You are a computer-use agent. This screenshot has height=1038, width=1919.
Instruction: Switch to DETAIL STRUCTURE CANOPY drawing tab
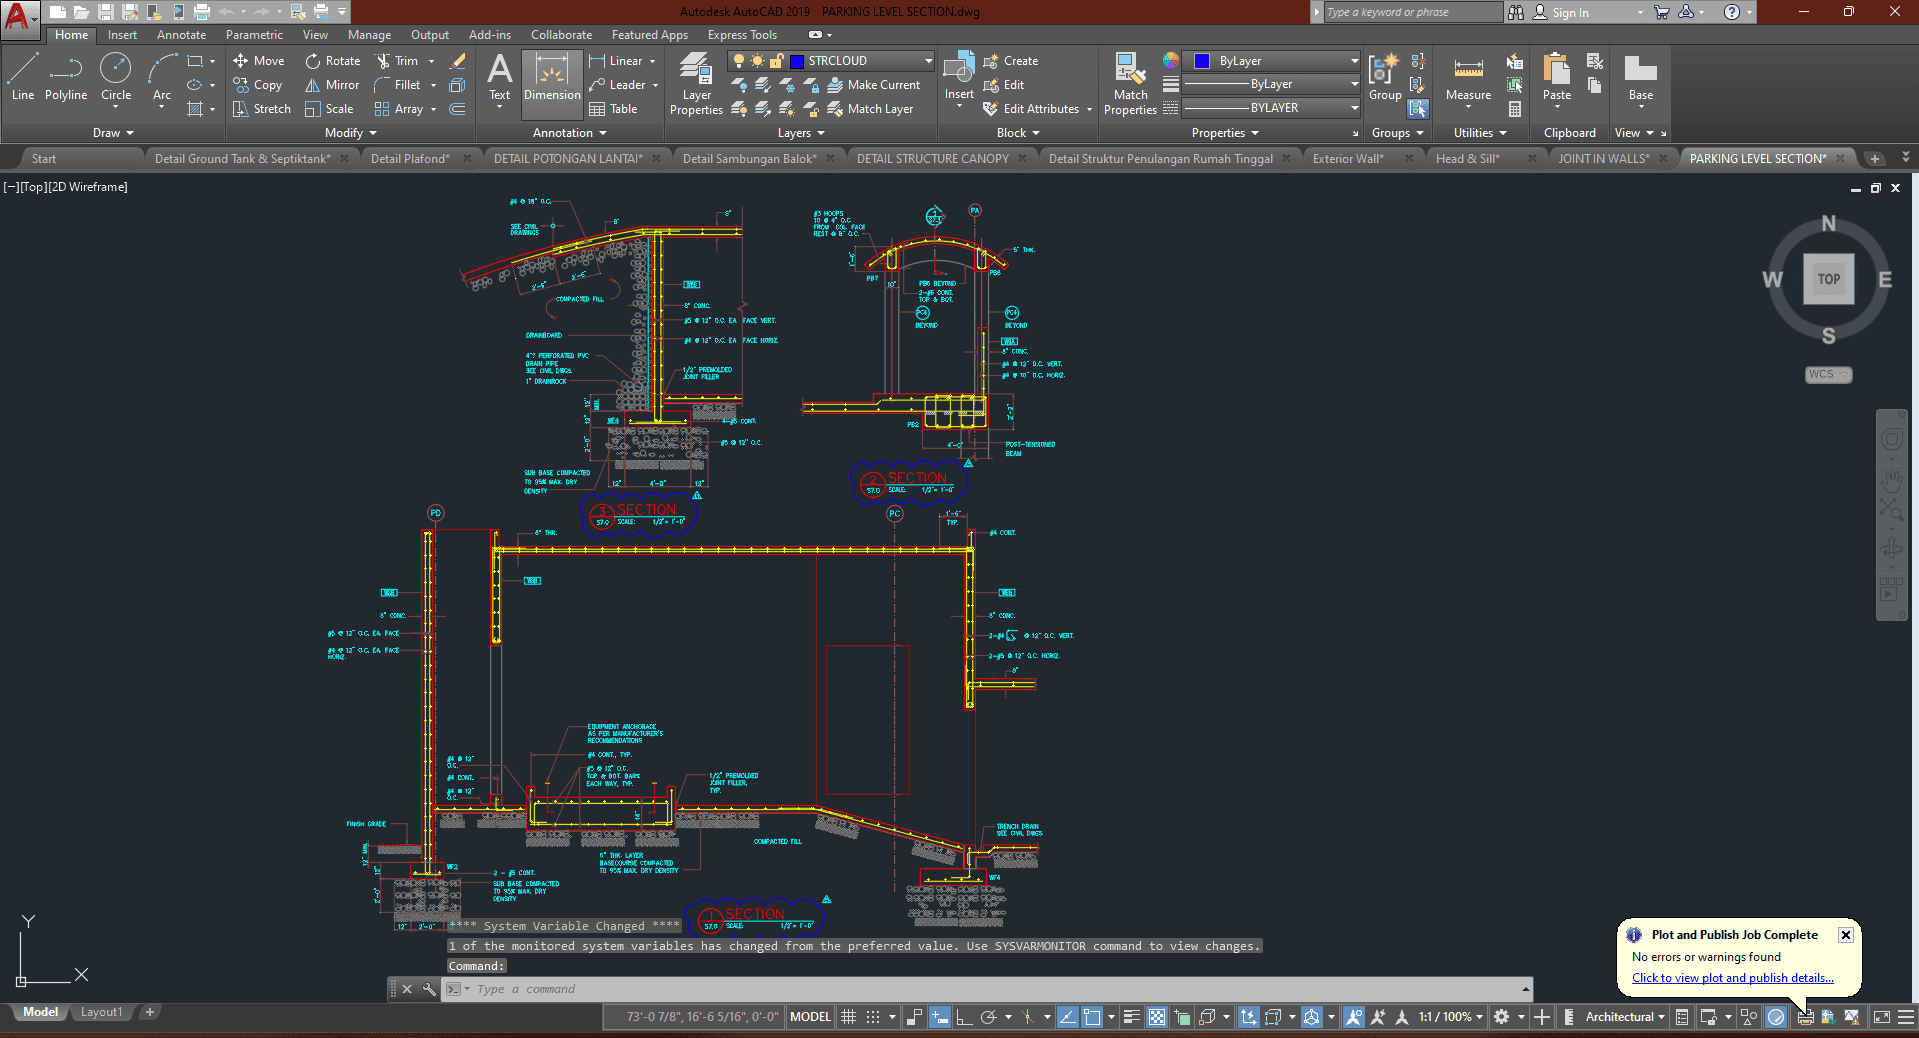(x=932, y=159)
